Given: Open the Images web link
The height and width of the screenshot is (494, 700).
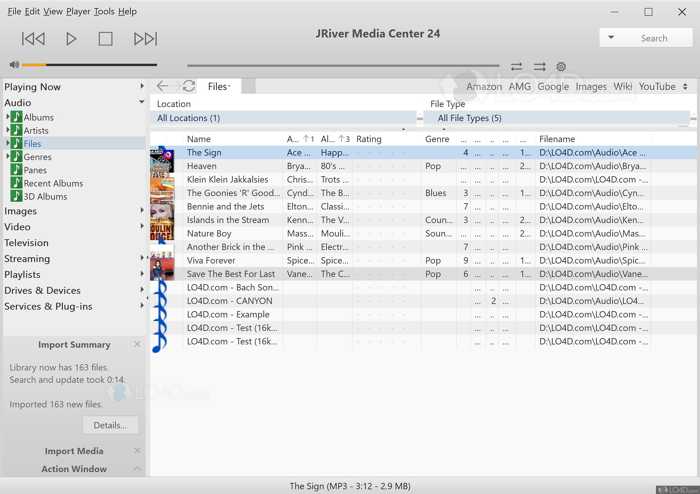Looking at the screenshot, I should [x=591, y=87].
